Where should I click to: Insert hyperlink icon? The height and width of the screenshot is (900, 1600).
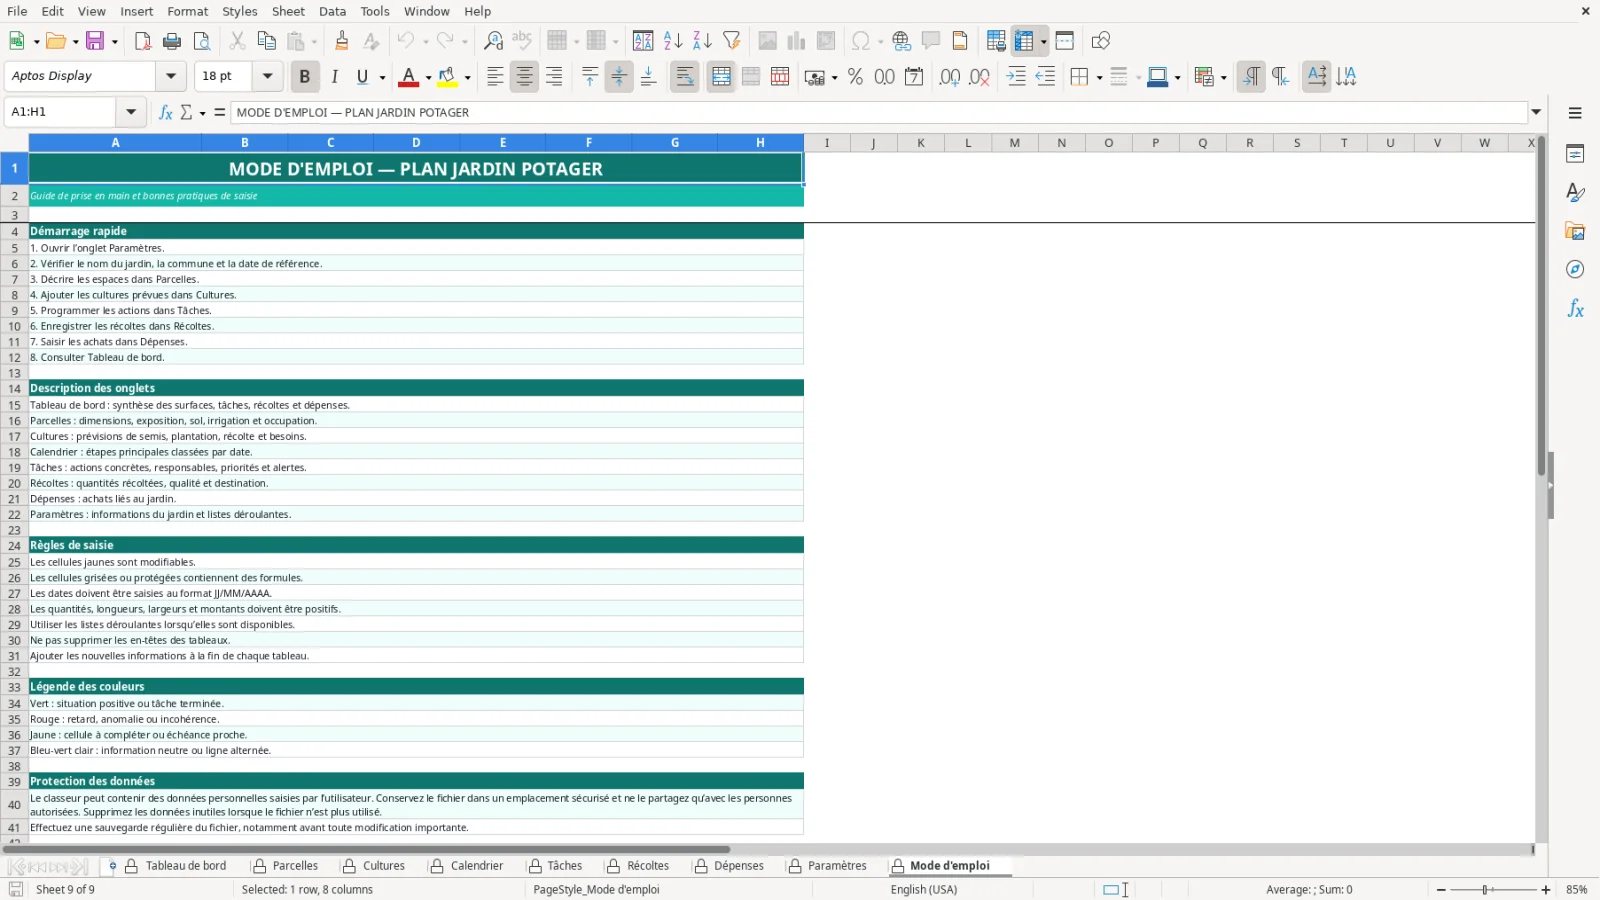tap(902, 41)
